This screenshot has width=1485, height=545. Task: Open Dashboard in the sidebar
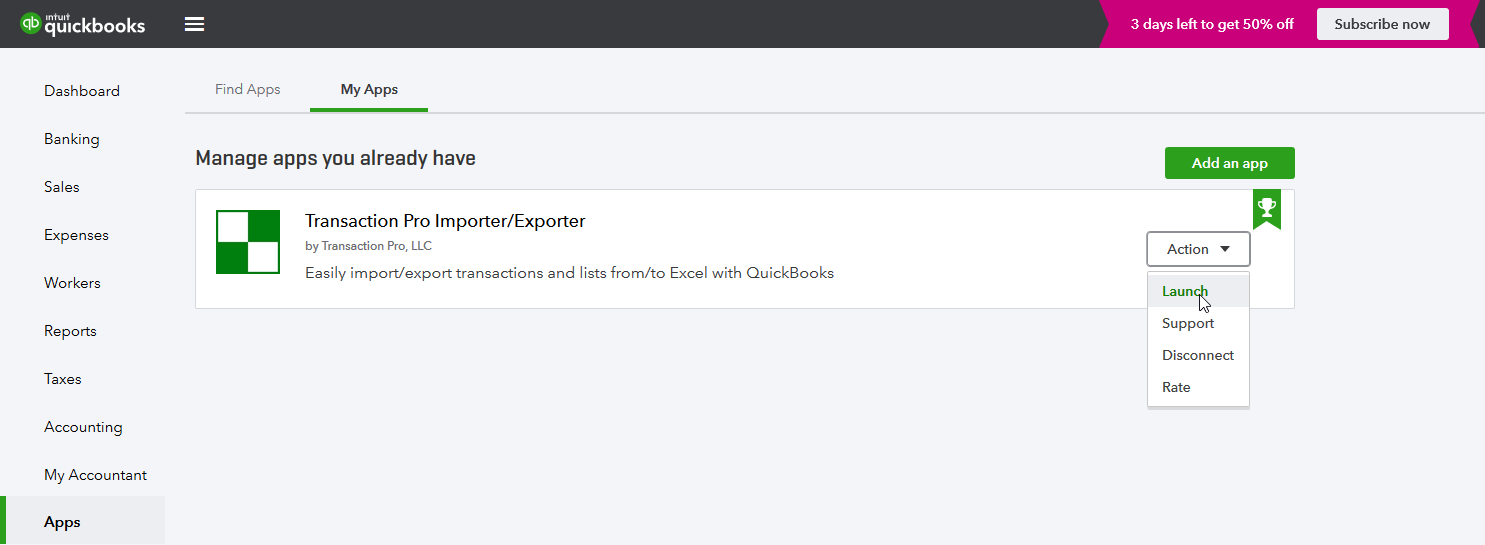(x=82, y=91)
